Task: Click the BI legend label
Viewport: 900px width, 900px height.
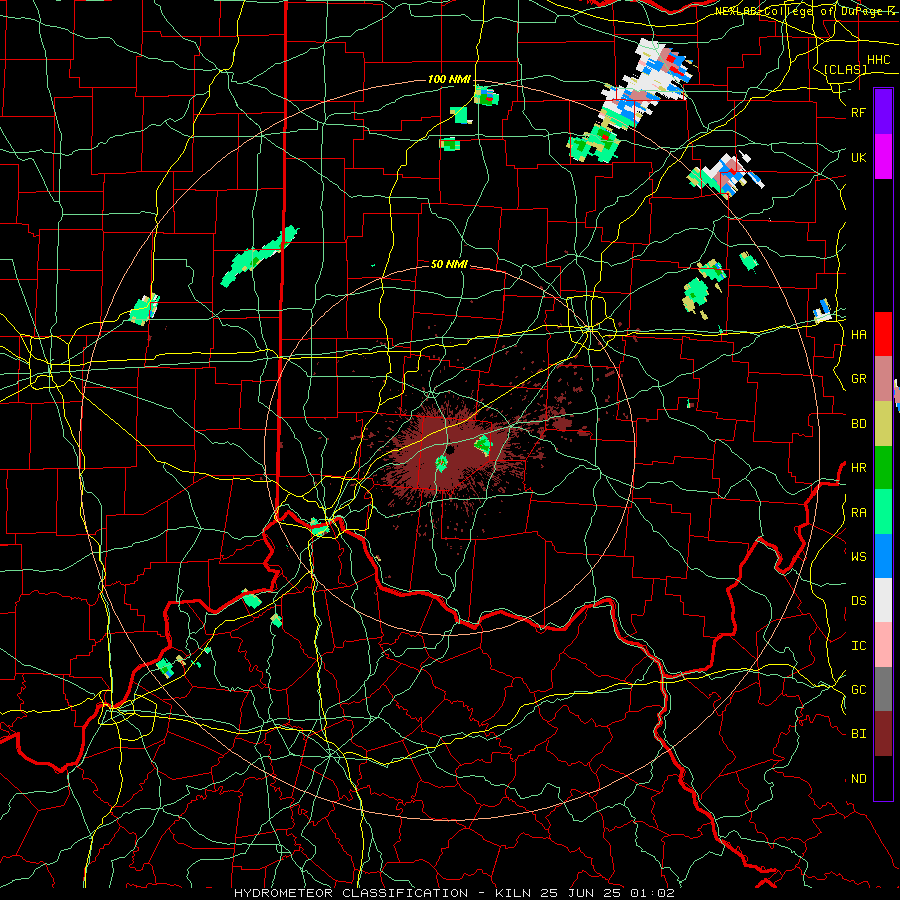Action: click(x=858, y=734)
